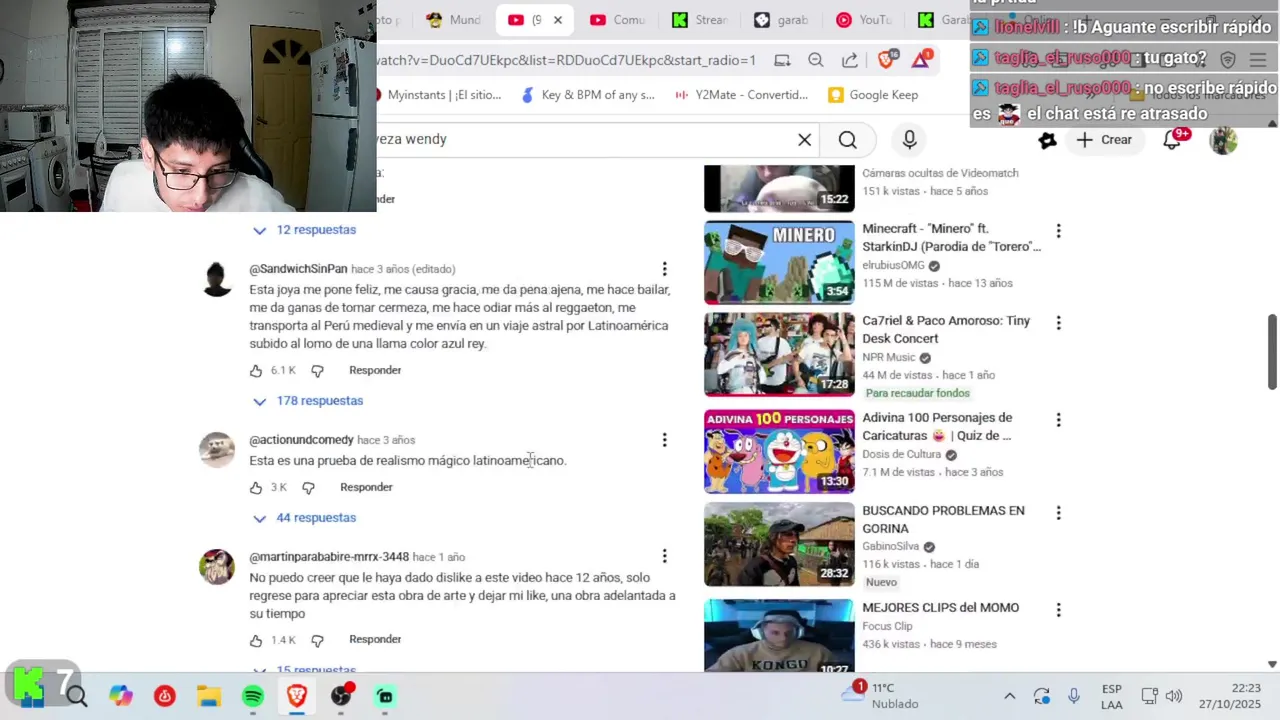Open the weather widget showing 11°C Nublado
The image size is (1280, 720).
click(880, 696)
